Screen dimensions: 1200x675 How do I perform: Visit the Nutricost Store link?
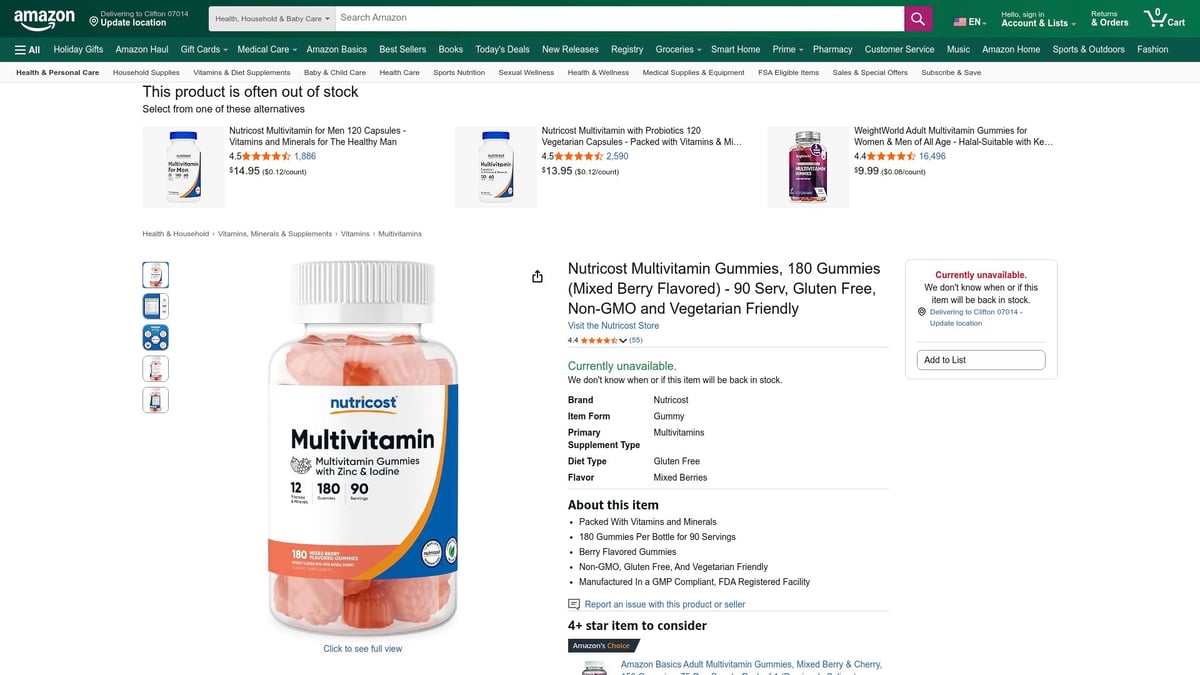point(613,325)
